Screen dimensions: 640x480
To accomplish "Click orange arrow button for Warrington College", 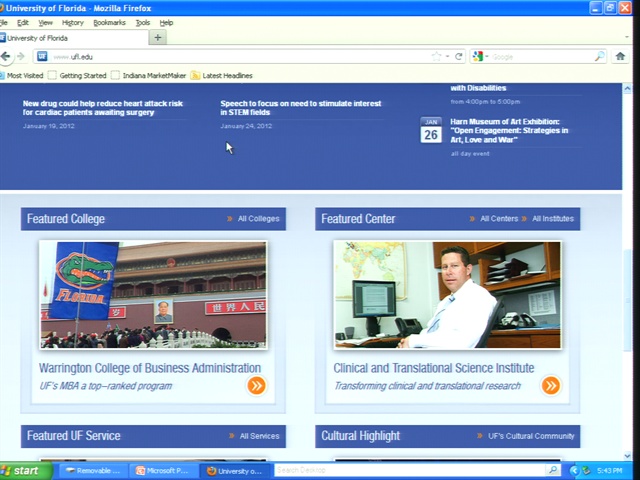I will point(256,385).
